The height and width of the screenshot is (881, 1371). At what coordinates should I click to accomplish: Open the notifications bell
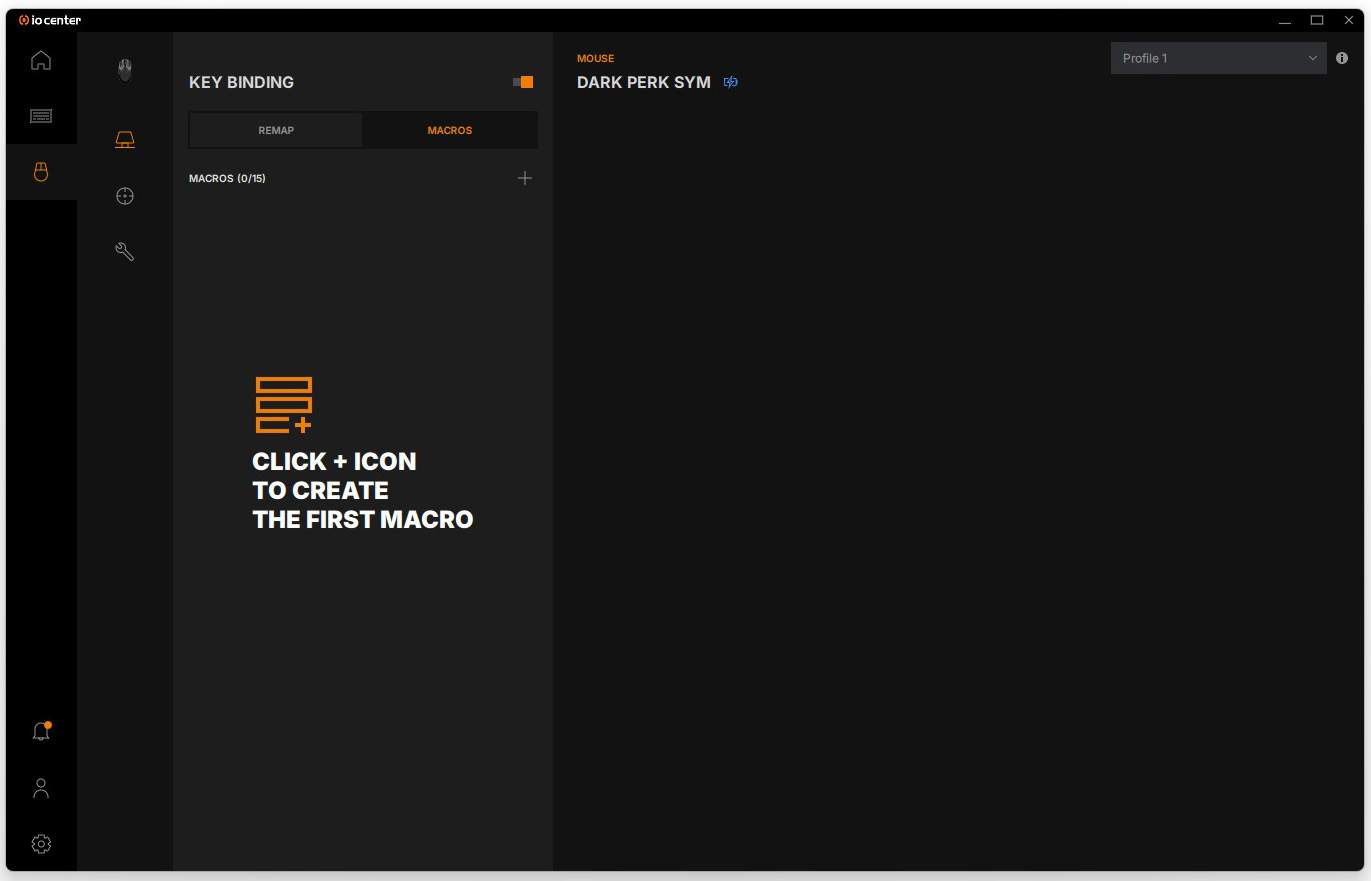41,732
